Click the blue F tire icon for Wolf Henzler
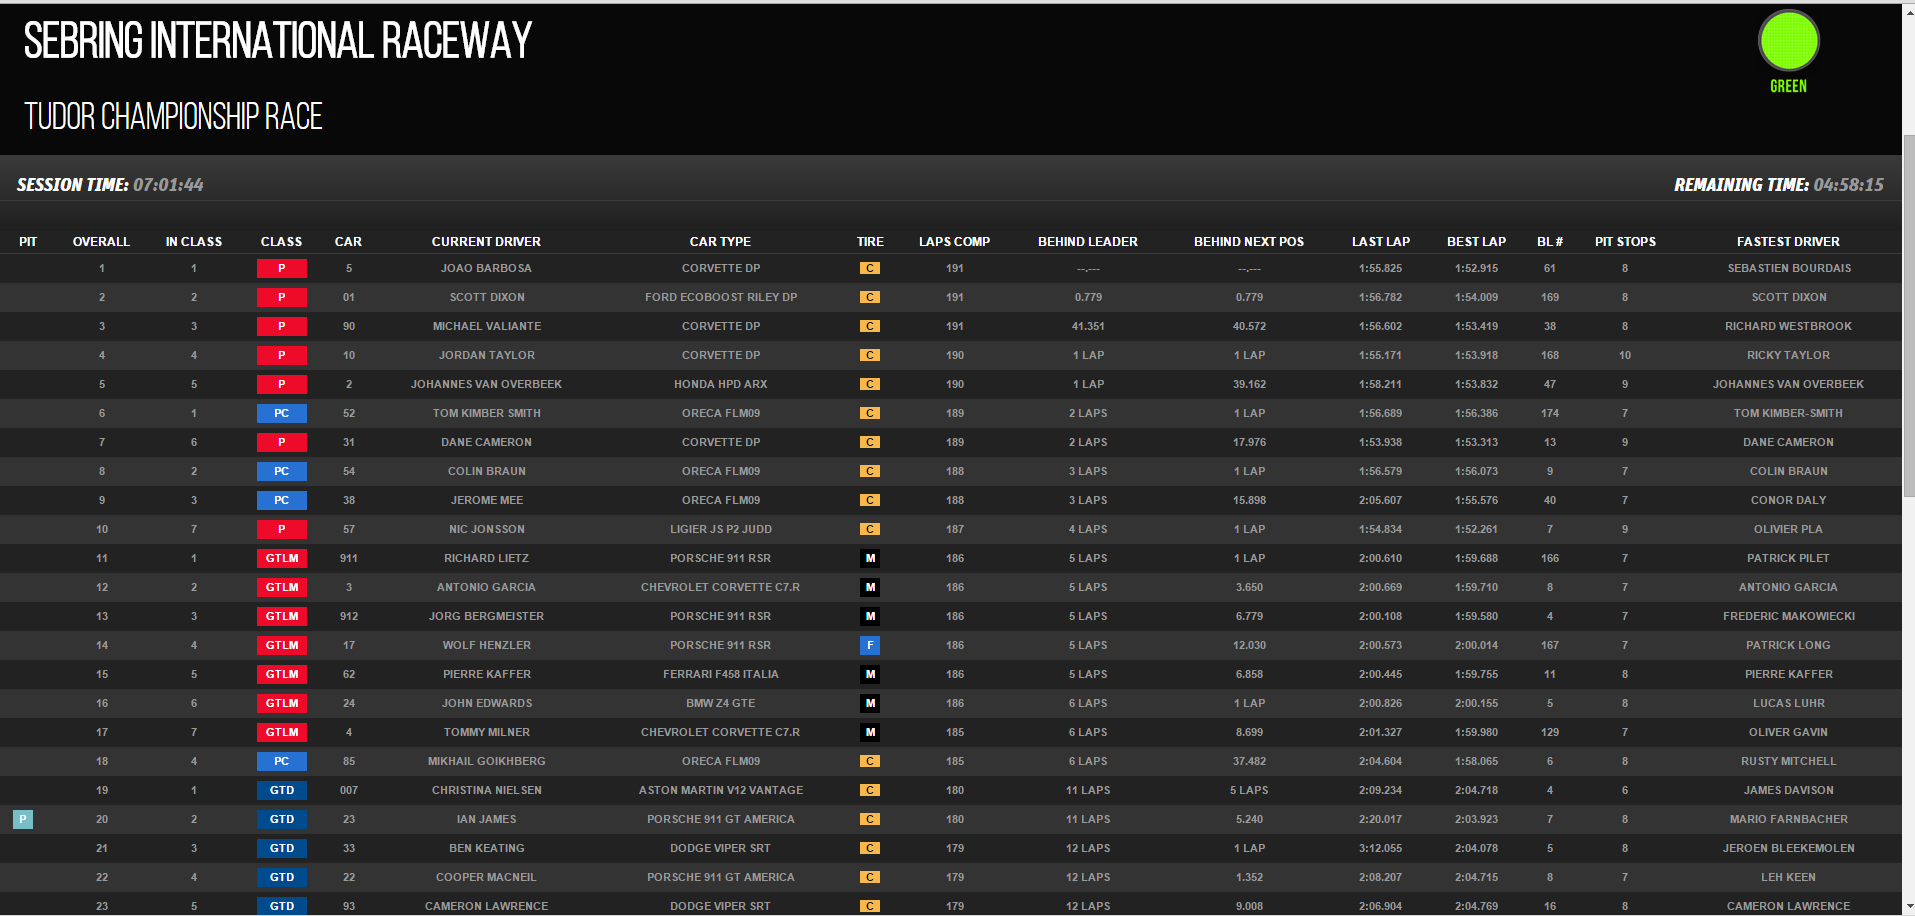The image size is (1915, 916). tap(870, 646)
